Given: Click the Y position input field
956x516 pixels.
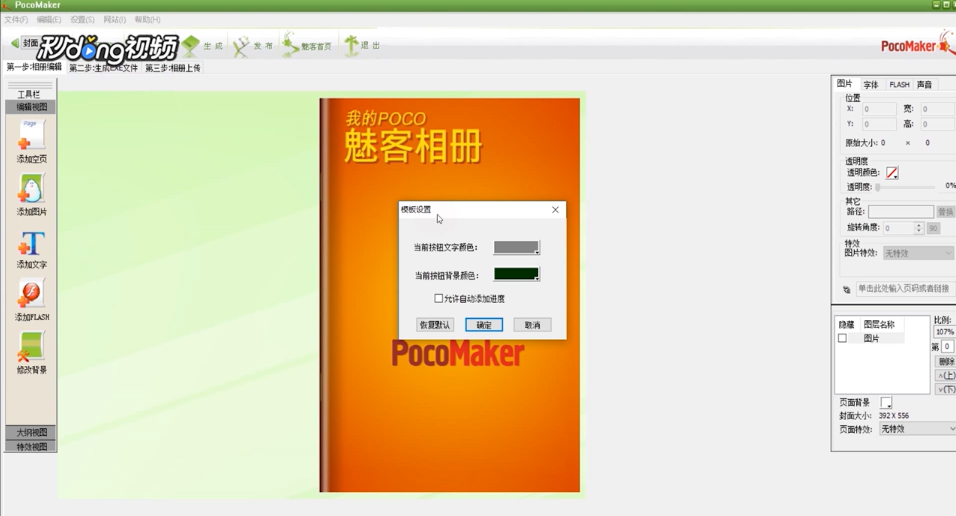Looking at the screenshot, I should pyautogui.click(x=879, y=124).
